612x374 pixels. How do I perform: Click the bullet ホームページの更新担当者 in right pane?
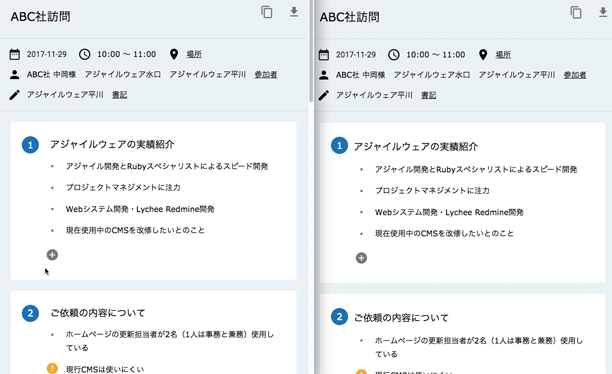pos(479,347)
